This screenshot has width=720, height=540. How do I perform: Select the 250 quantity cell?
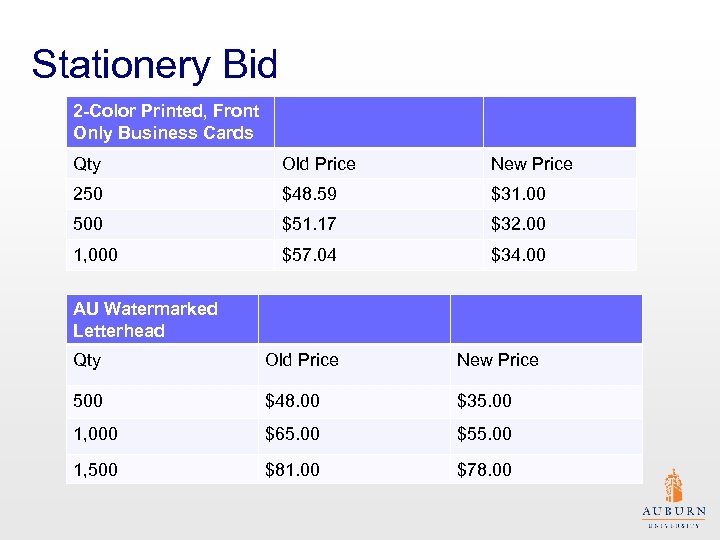click(88, 194)
